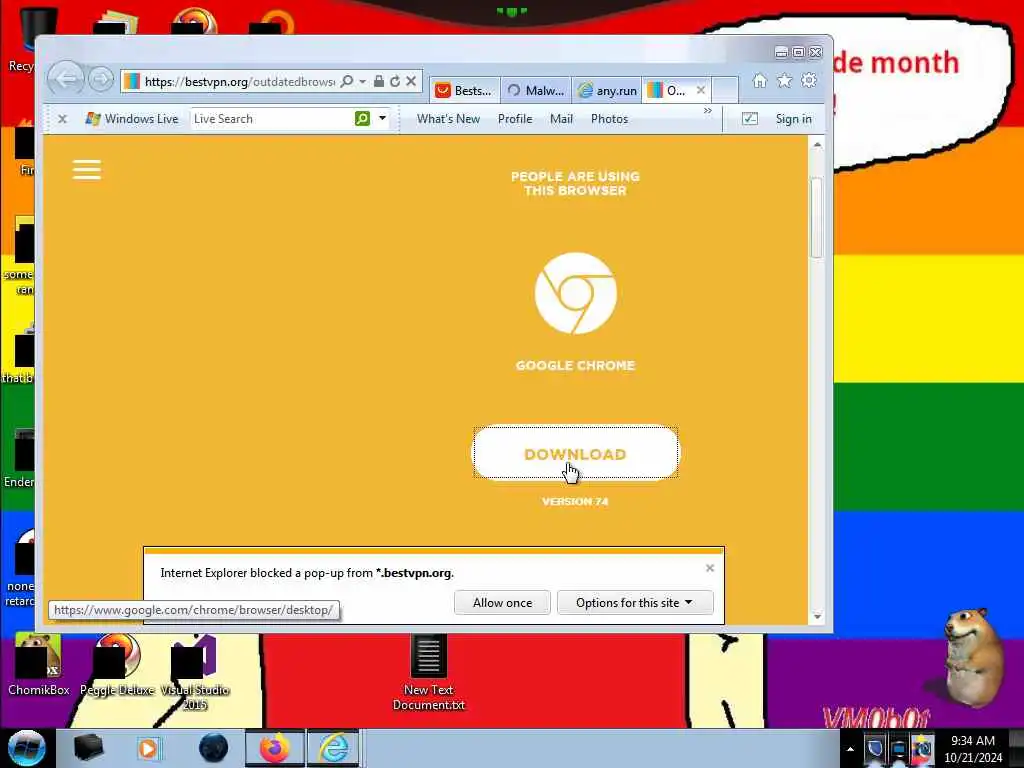Expand the Live Search options dropdown
The image size is (1024, 768).
click(383, 118)
